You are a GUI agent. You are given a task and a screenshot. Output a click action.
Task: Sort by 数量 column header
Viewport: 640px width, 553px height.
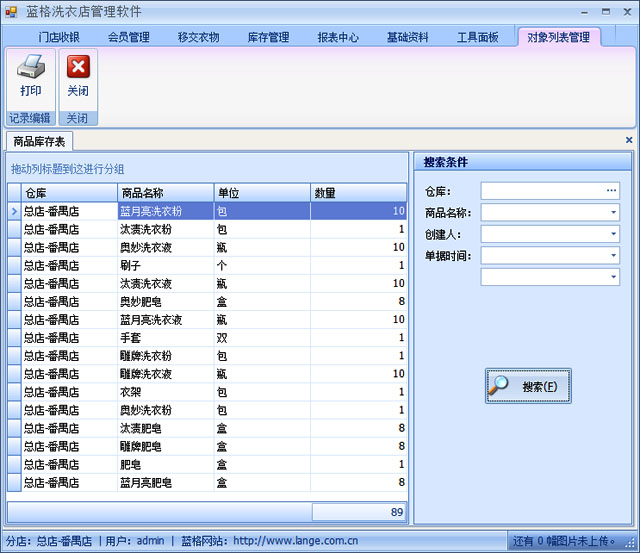click(x=358, y=193)
